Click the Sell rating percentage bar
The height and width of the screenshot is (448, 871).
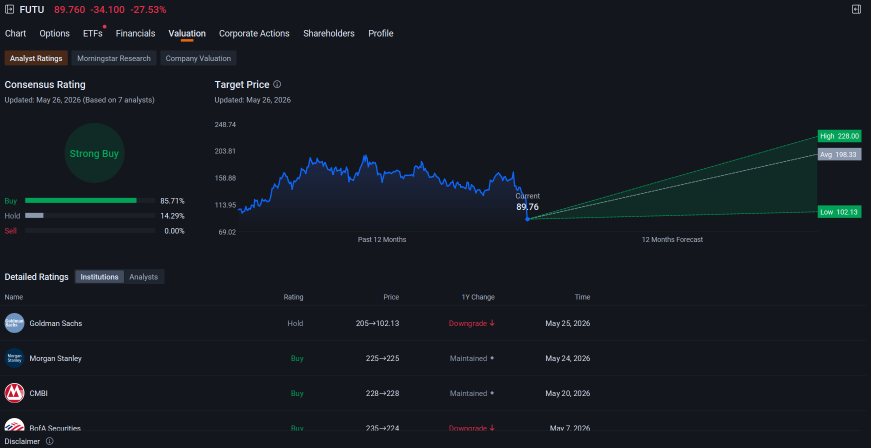point(90,230)
